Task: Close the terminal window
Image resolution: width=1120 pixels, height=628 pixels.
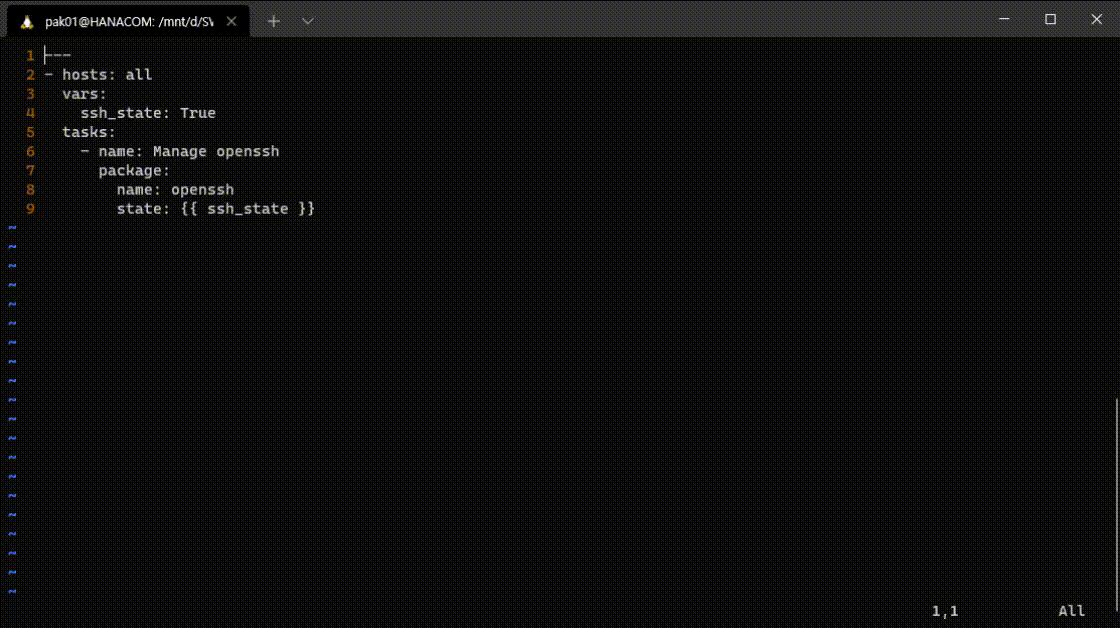Action: click(1096, 19)
